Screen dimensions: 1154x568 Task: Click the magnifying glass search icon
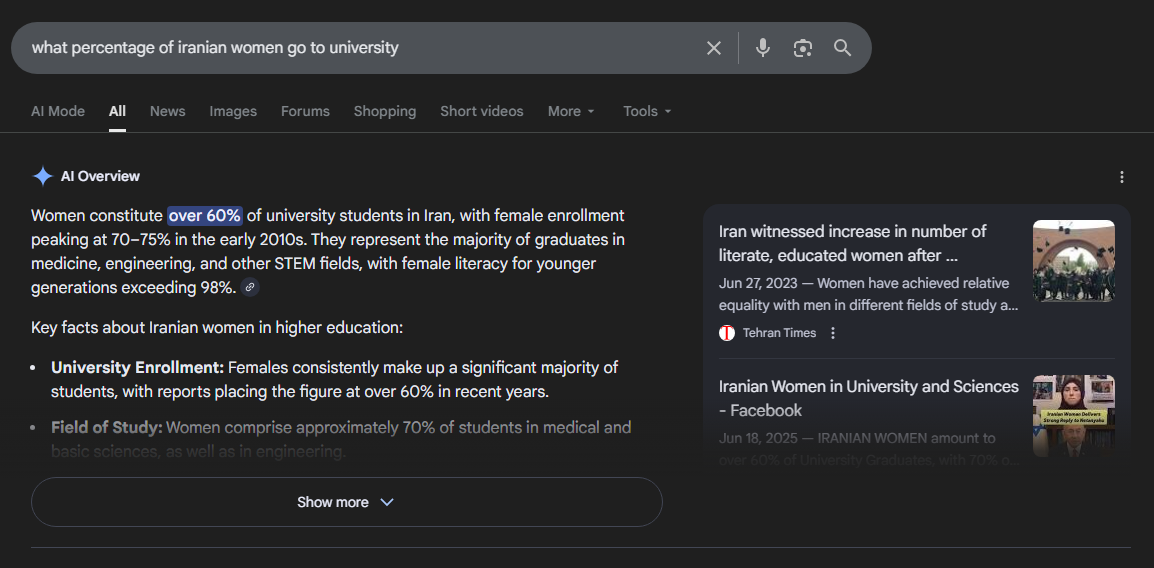coord(842,48)
